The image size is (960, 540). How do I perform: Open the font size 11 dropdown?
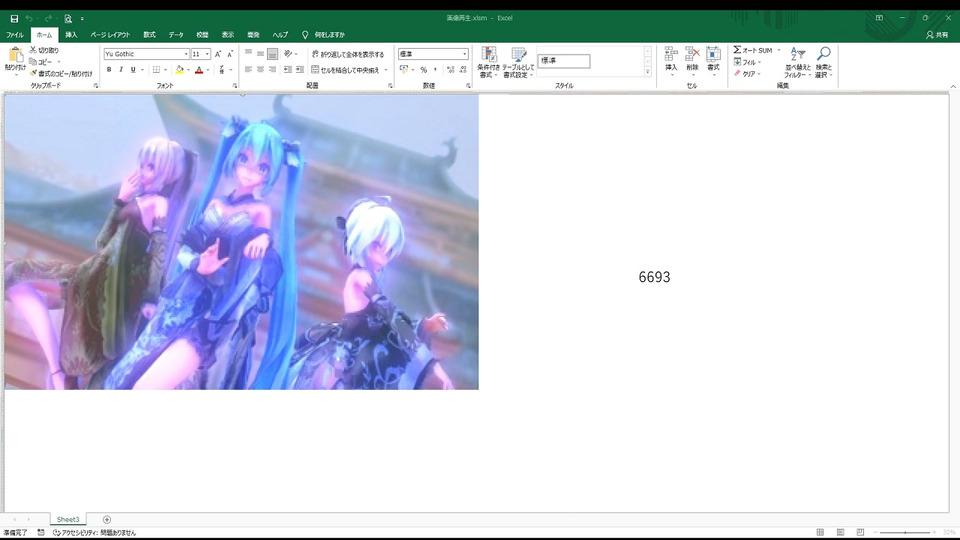click(x=208, y=54)
